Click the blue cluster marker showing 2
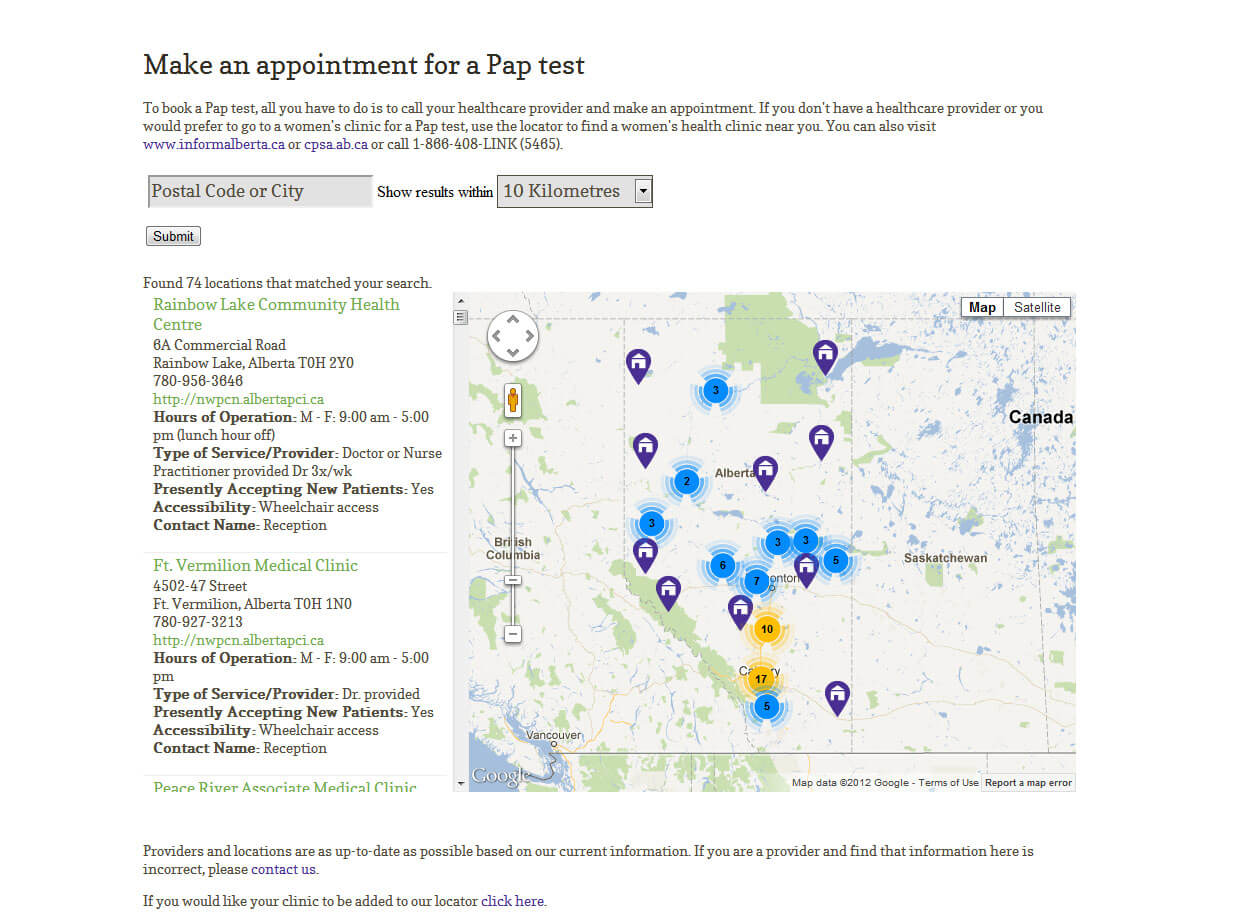 click(x=686, y=481)
